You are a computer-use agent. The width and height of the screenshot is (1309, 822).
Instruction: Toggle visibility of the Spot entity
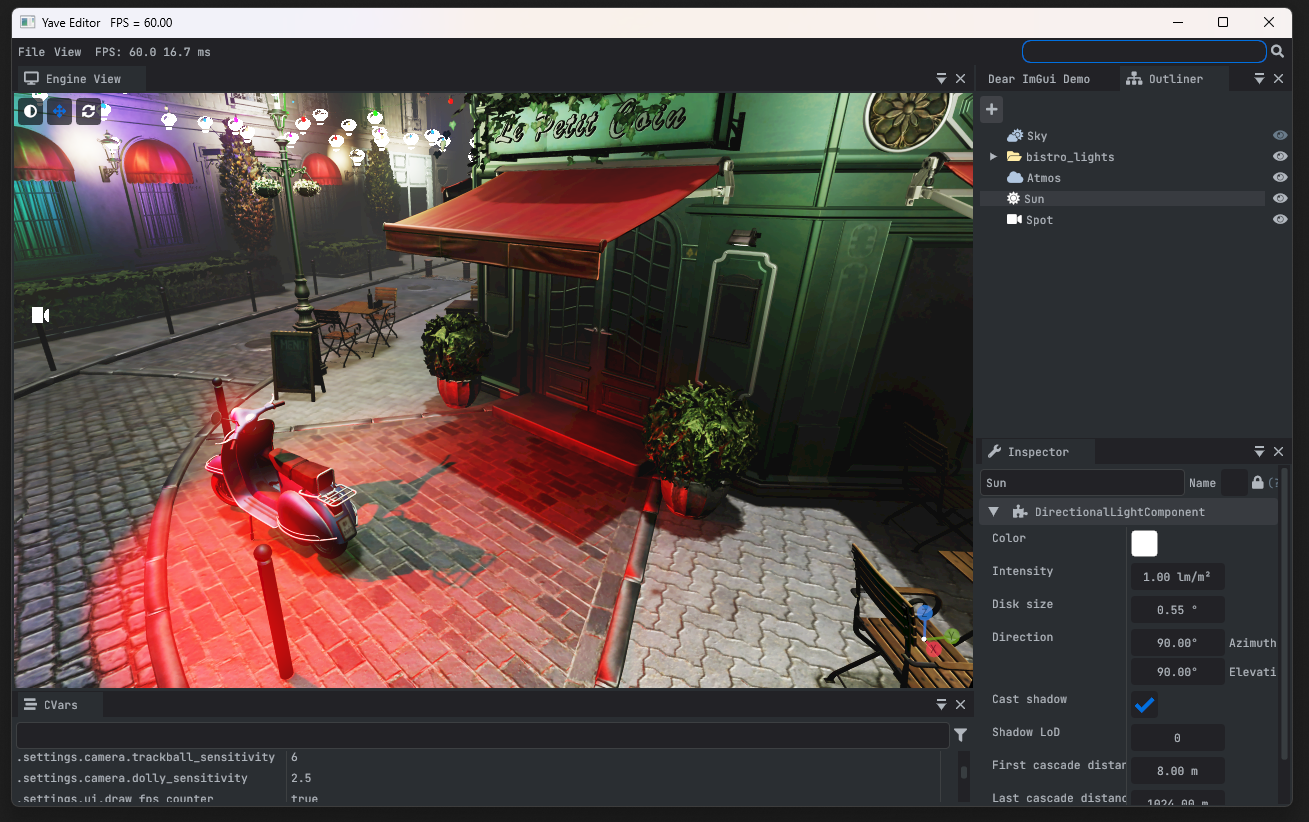(1279, 220)
